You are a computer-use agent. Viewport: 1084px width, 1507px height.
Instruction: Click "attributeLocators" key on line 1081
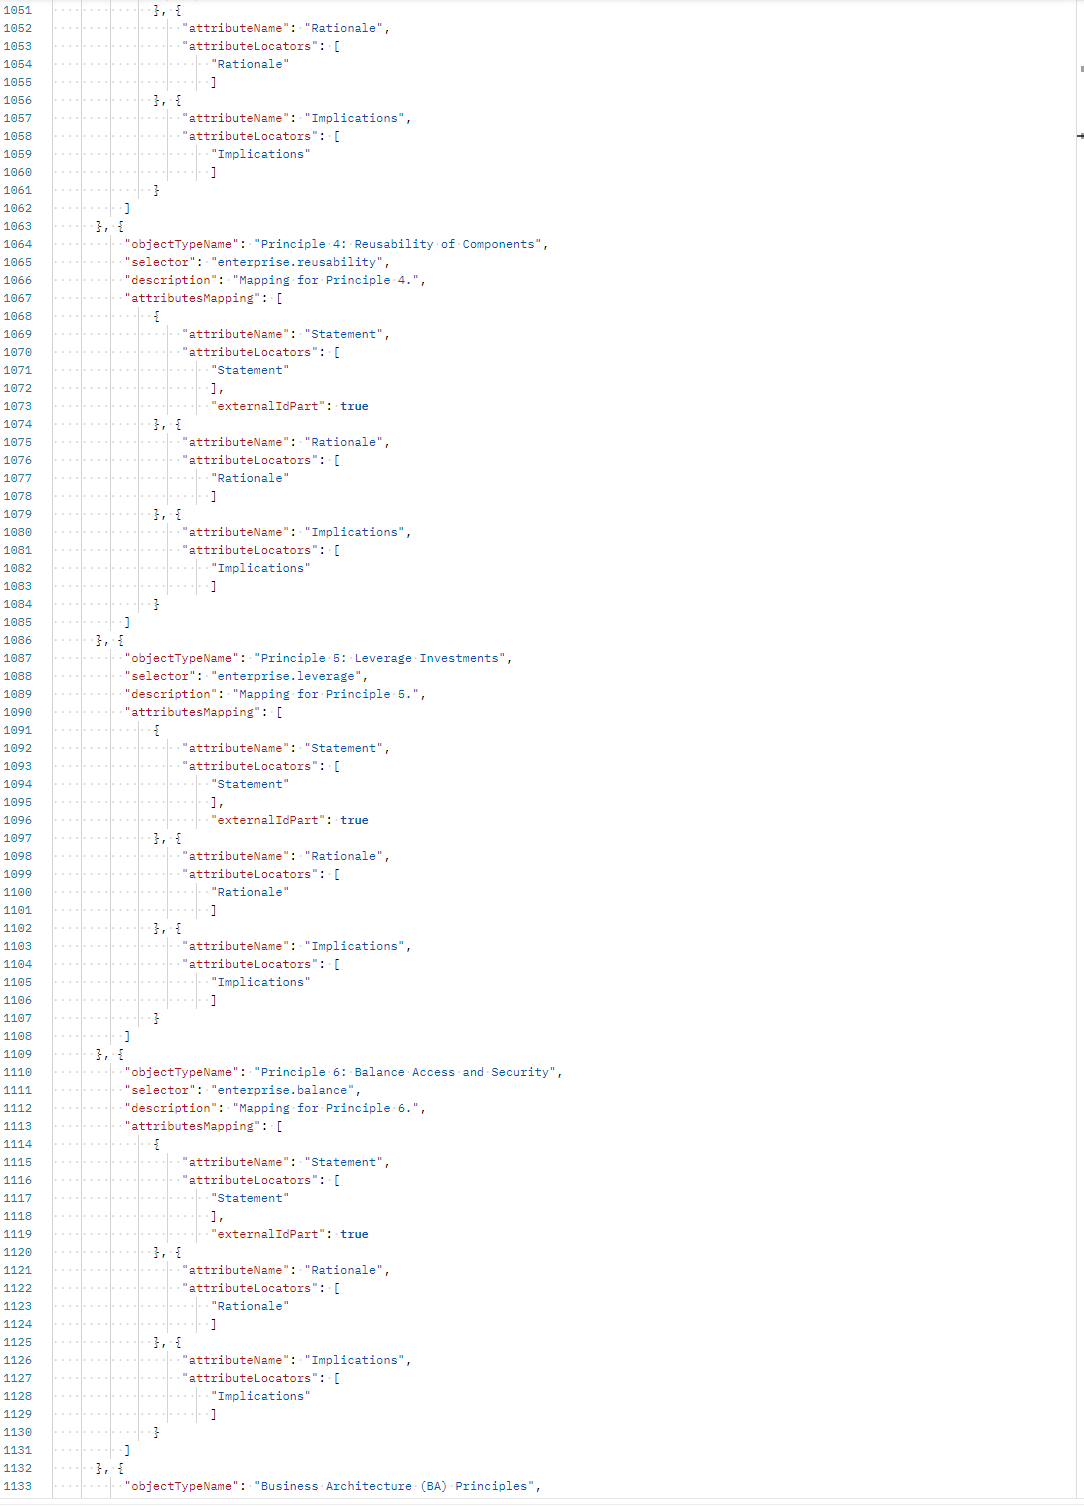pyautogui.click(x=250, y=550)
